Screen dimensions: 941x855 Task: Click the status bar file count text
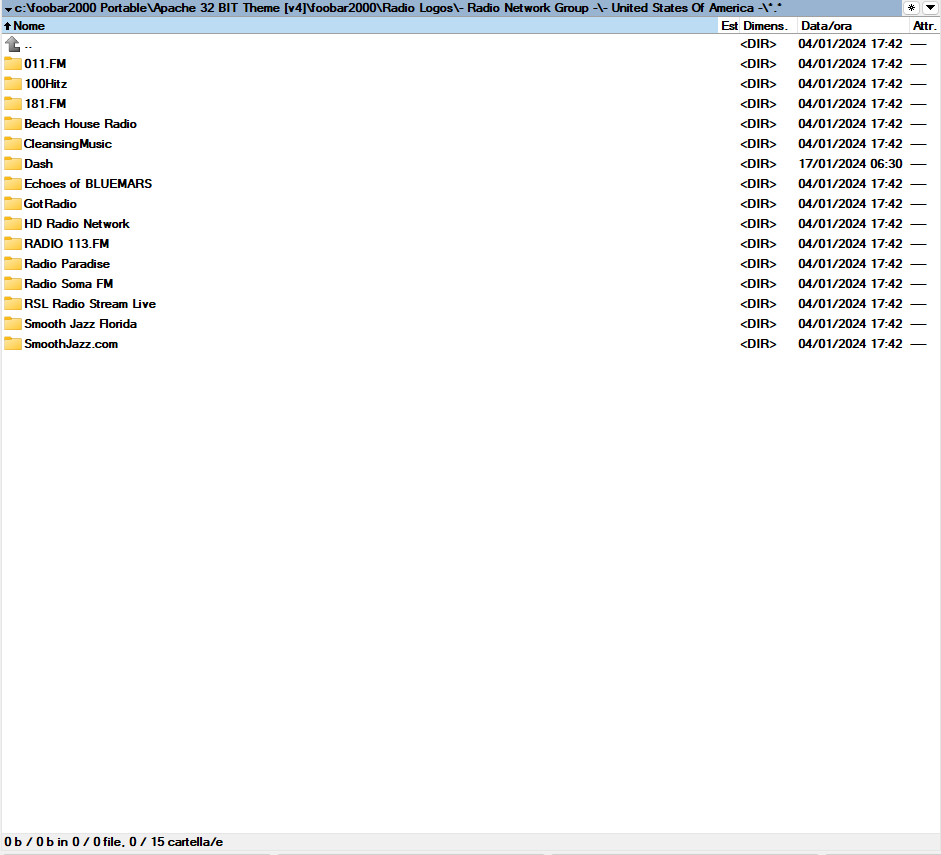pos(113,842)
